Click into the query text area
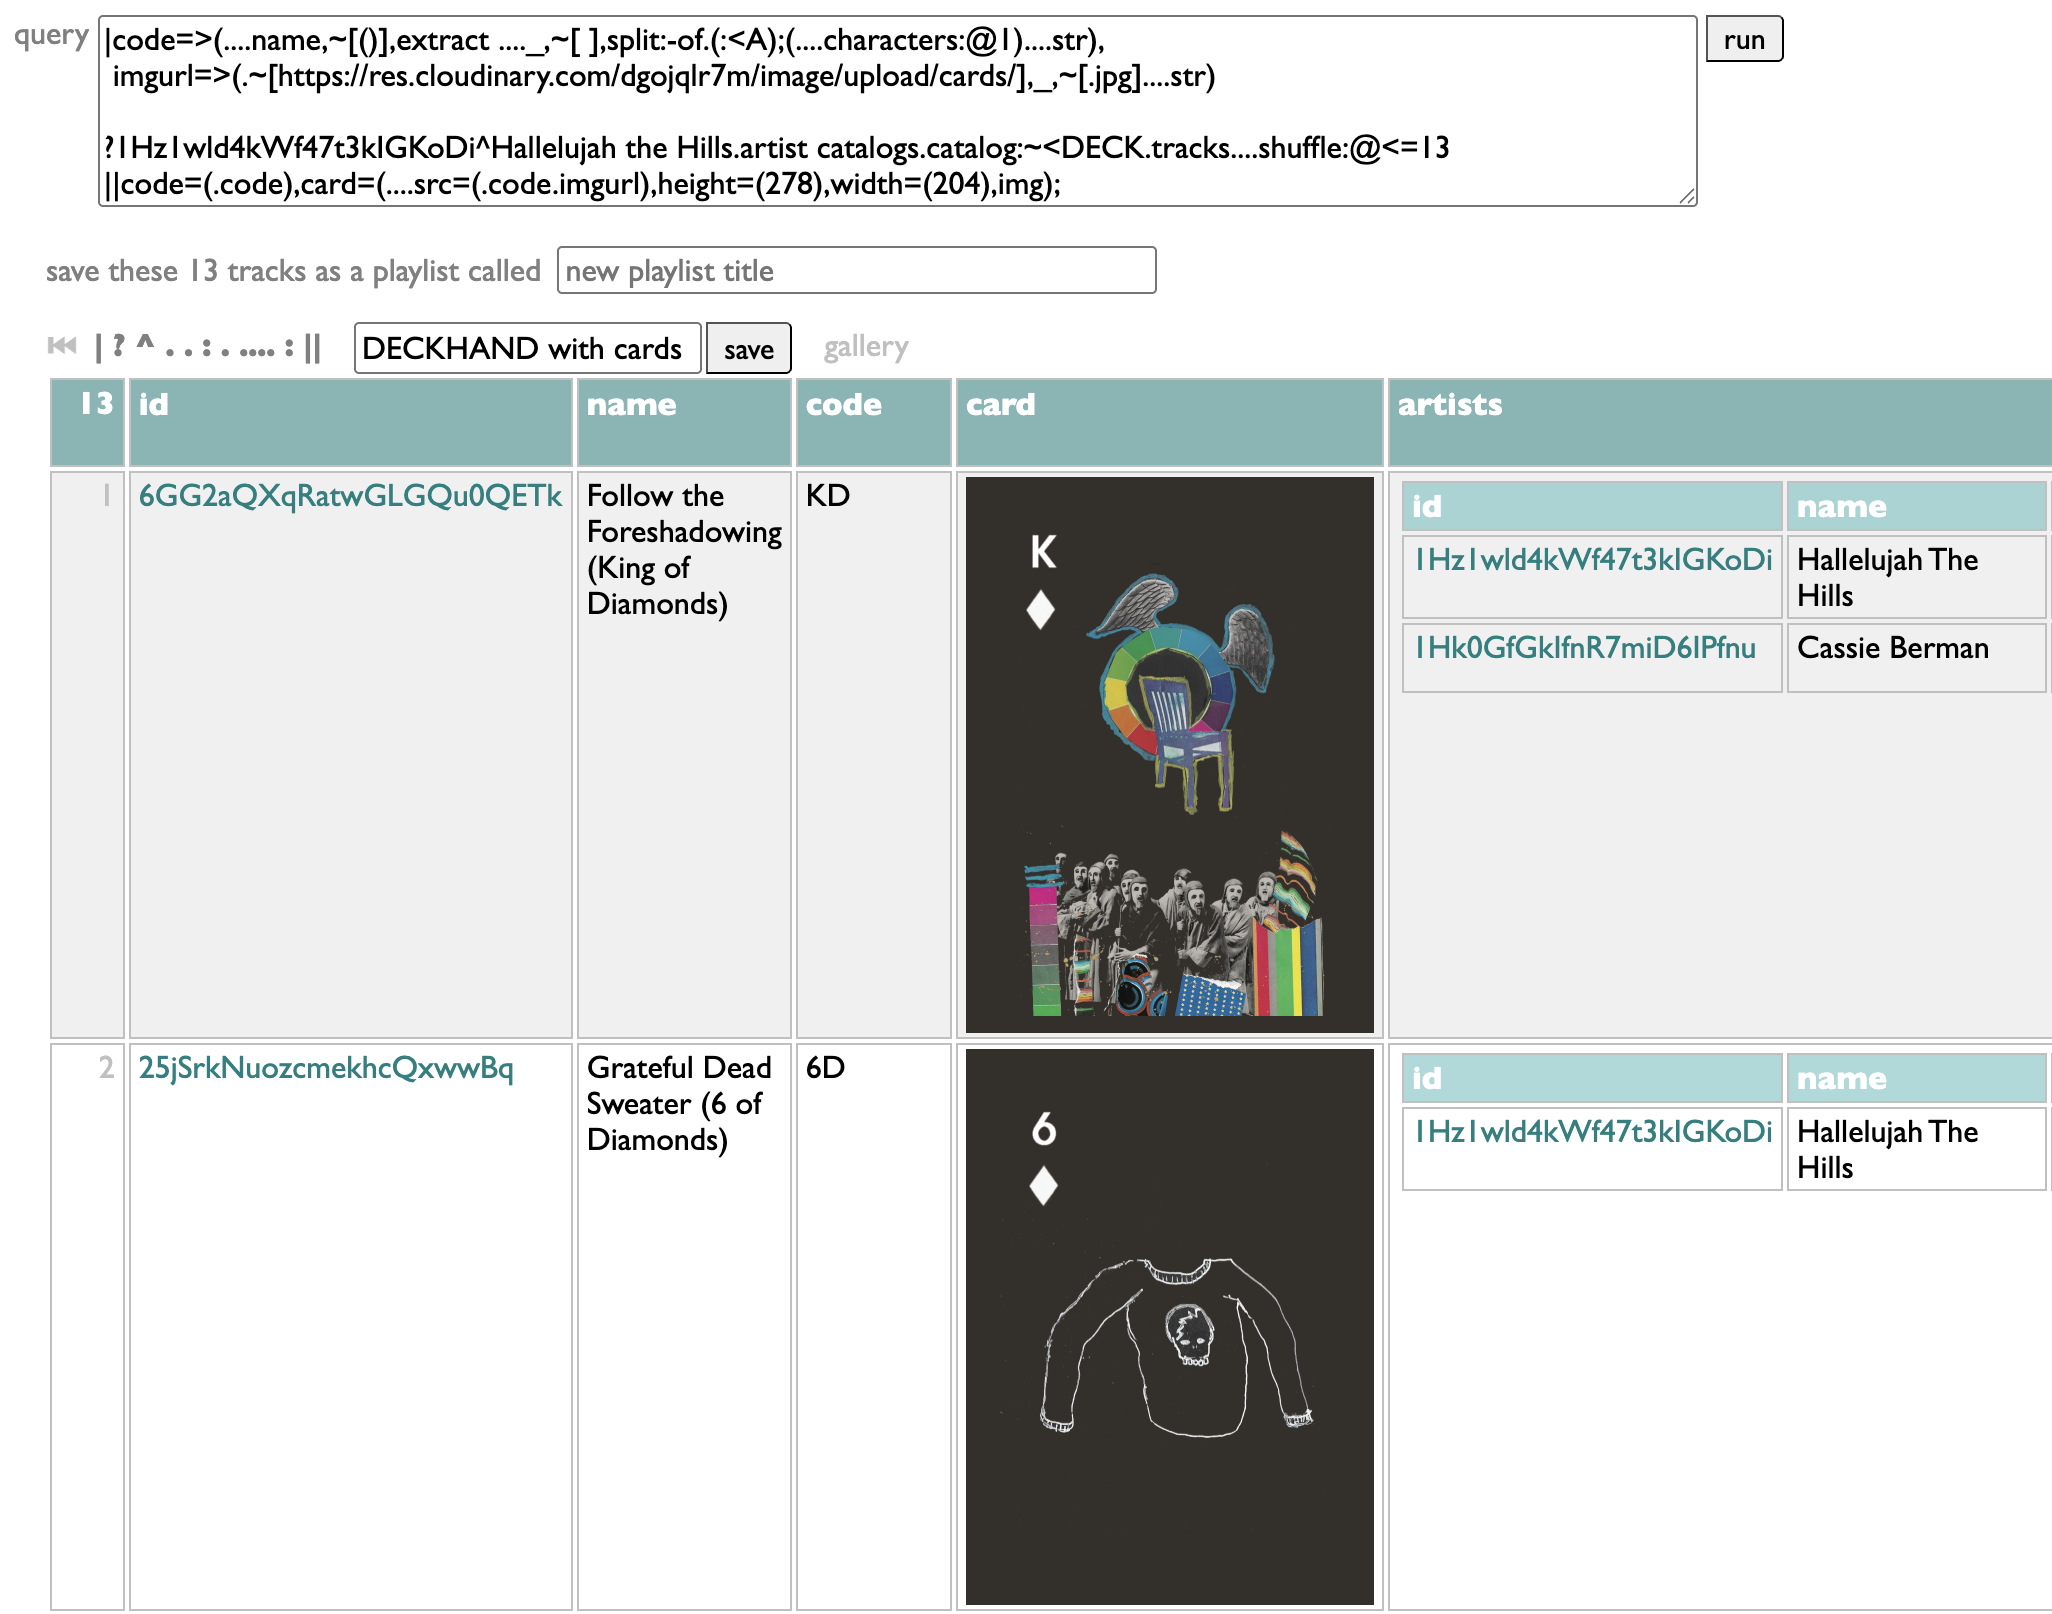Screen dimensions: 2052x1614 coord(897,111)
